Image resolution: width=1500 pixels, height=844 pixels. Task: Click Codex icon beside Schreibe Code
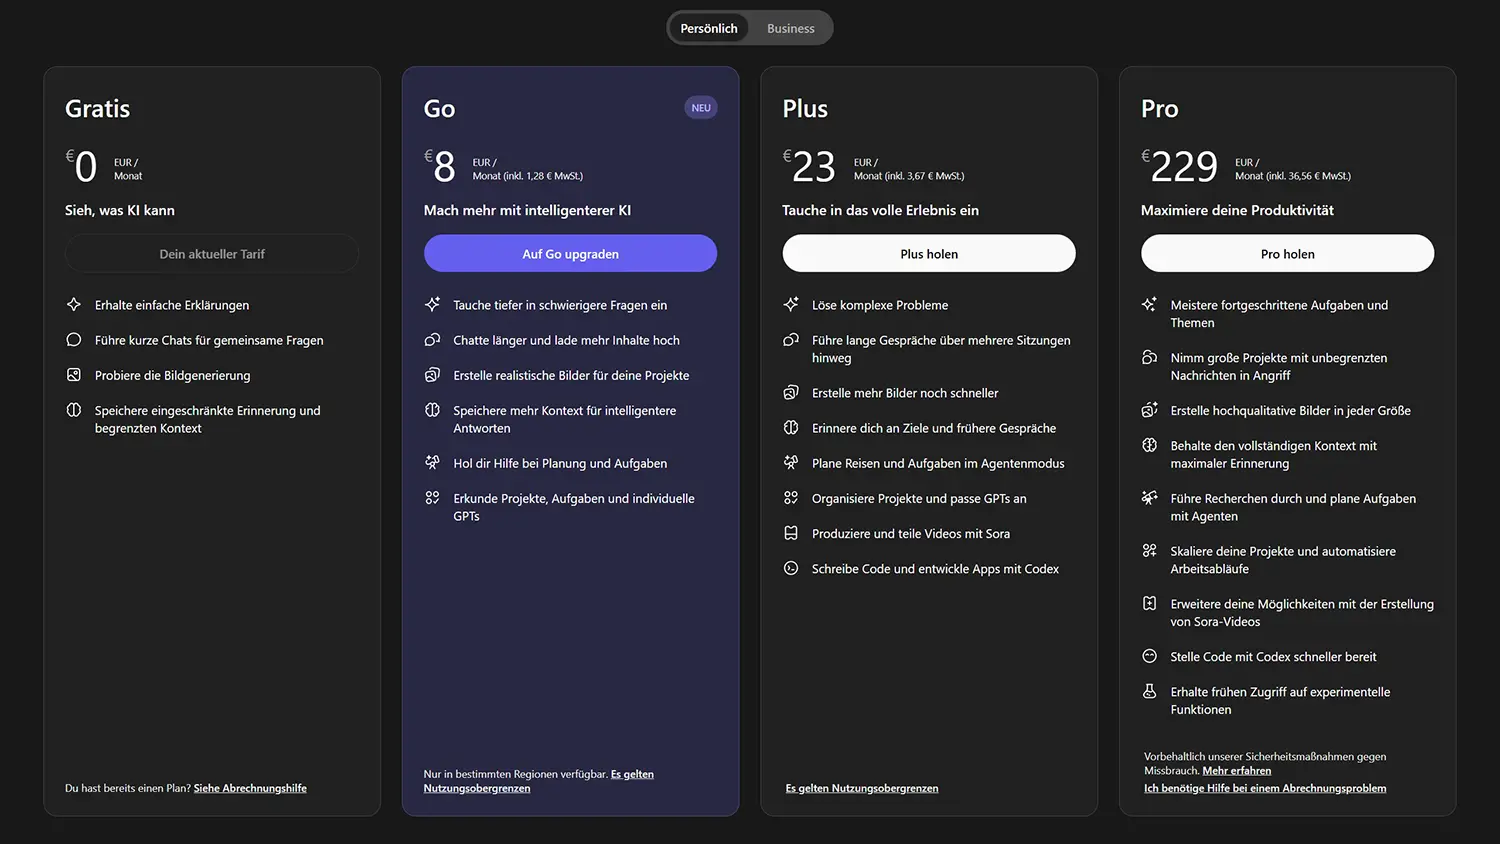point(791,568)
